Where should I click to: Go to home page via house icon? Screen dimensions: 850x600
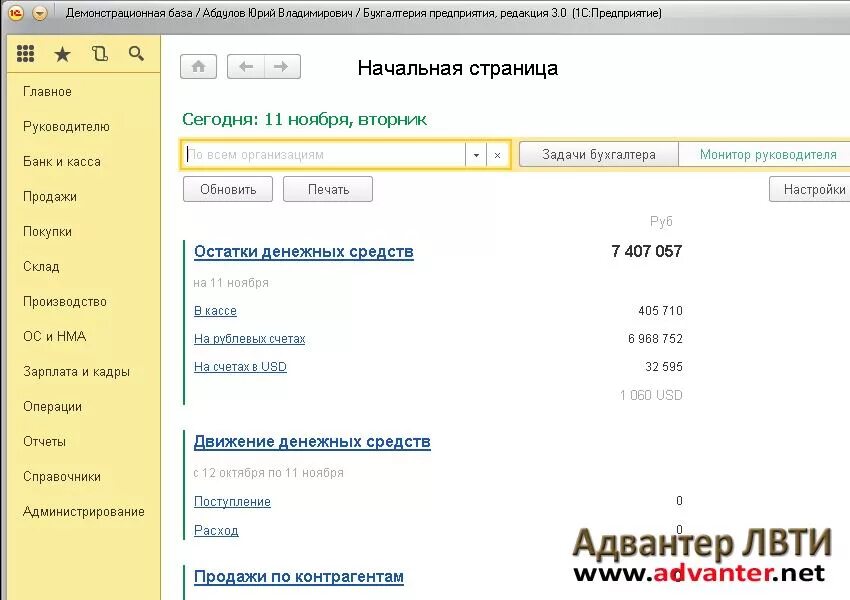tap(198, 66)
